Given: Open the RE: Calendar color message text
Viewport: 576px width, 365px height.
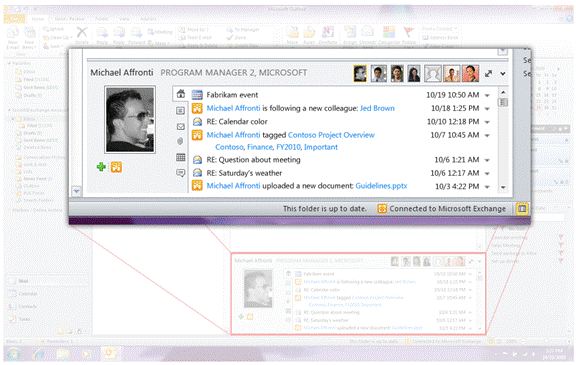Looking at the screenshot, I should click(237, 122).
